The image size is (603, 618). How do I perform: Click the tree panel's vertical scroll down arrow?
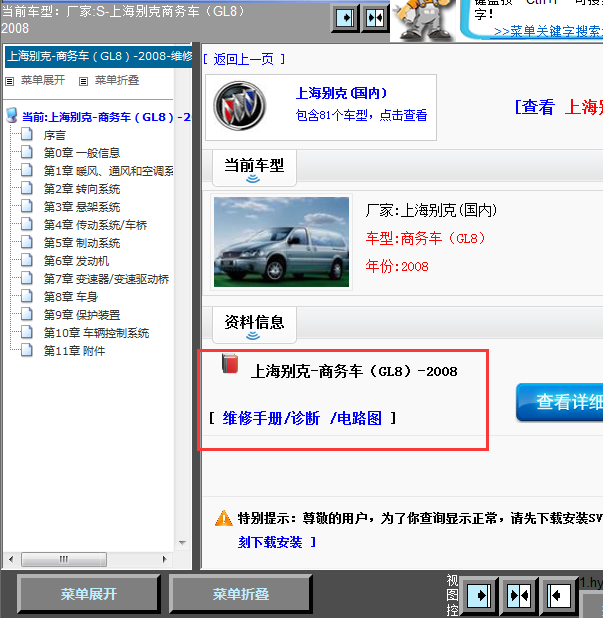(182, 543)
